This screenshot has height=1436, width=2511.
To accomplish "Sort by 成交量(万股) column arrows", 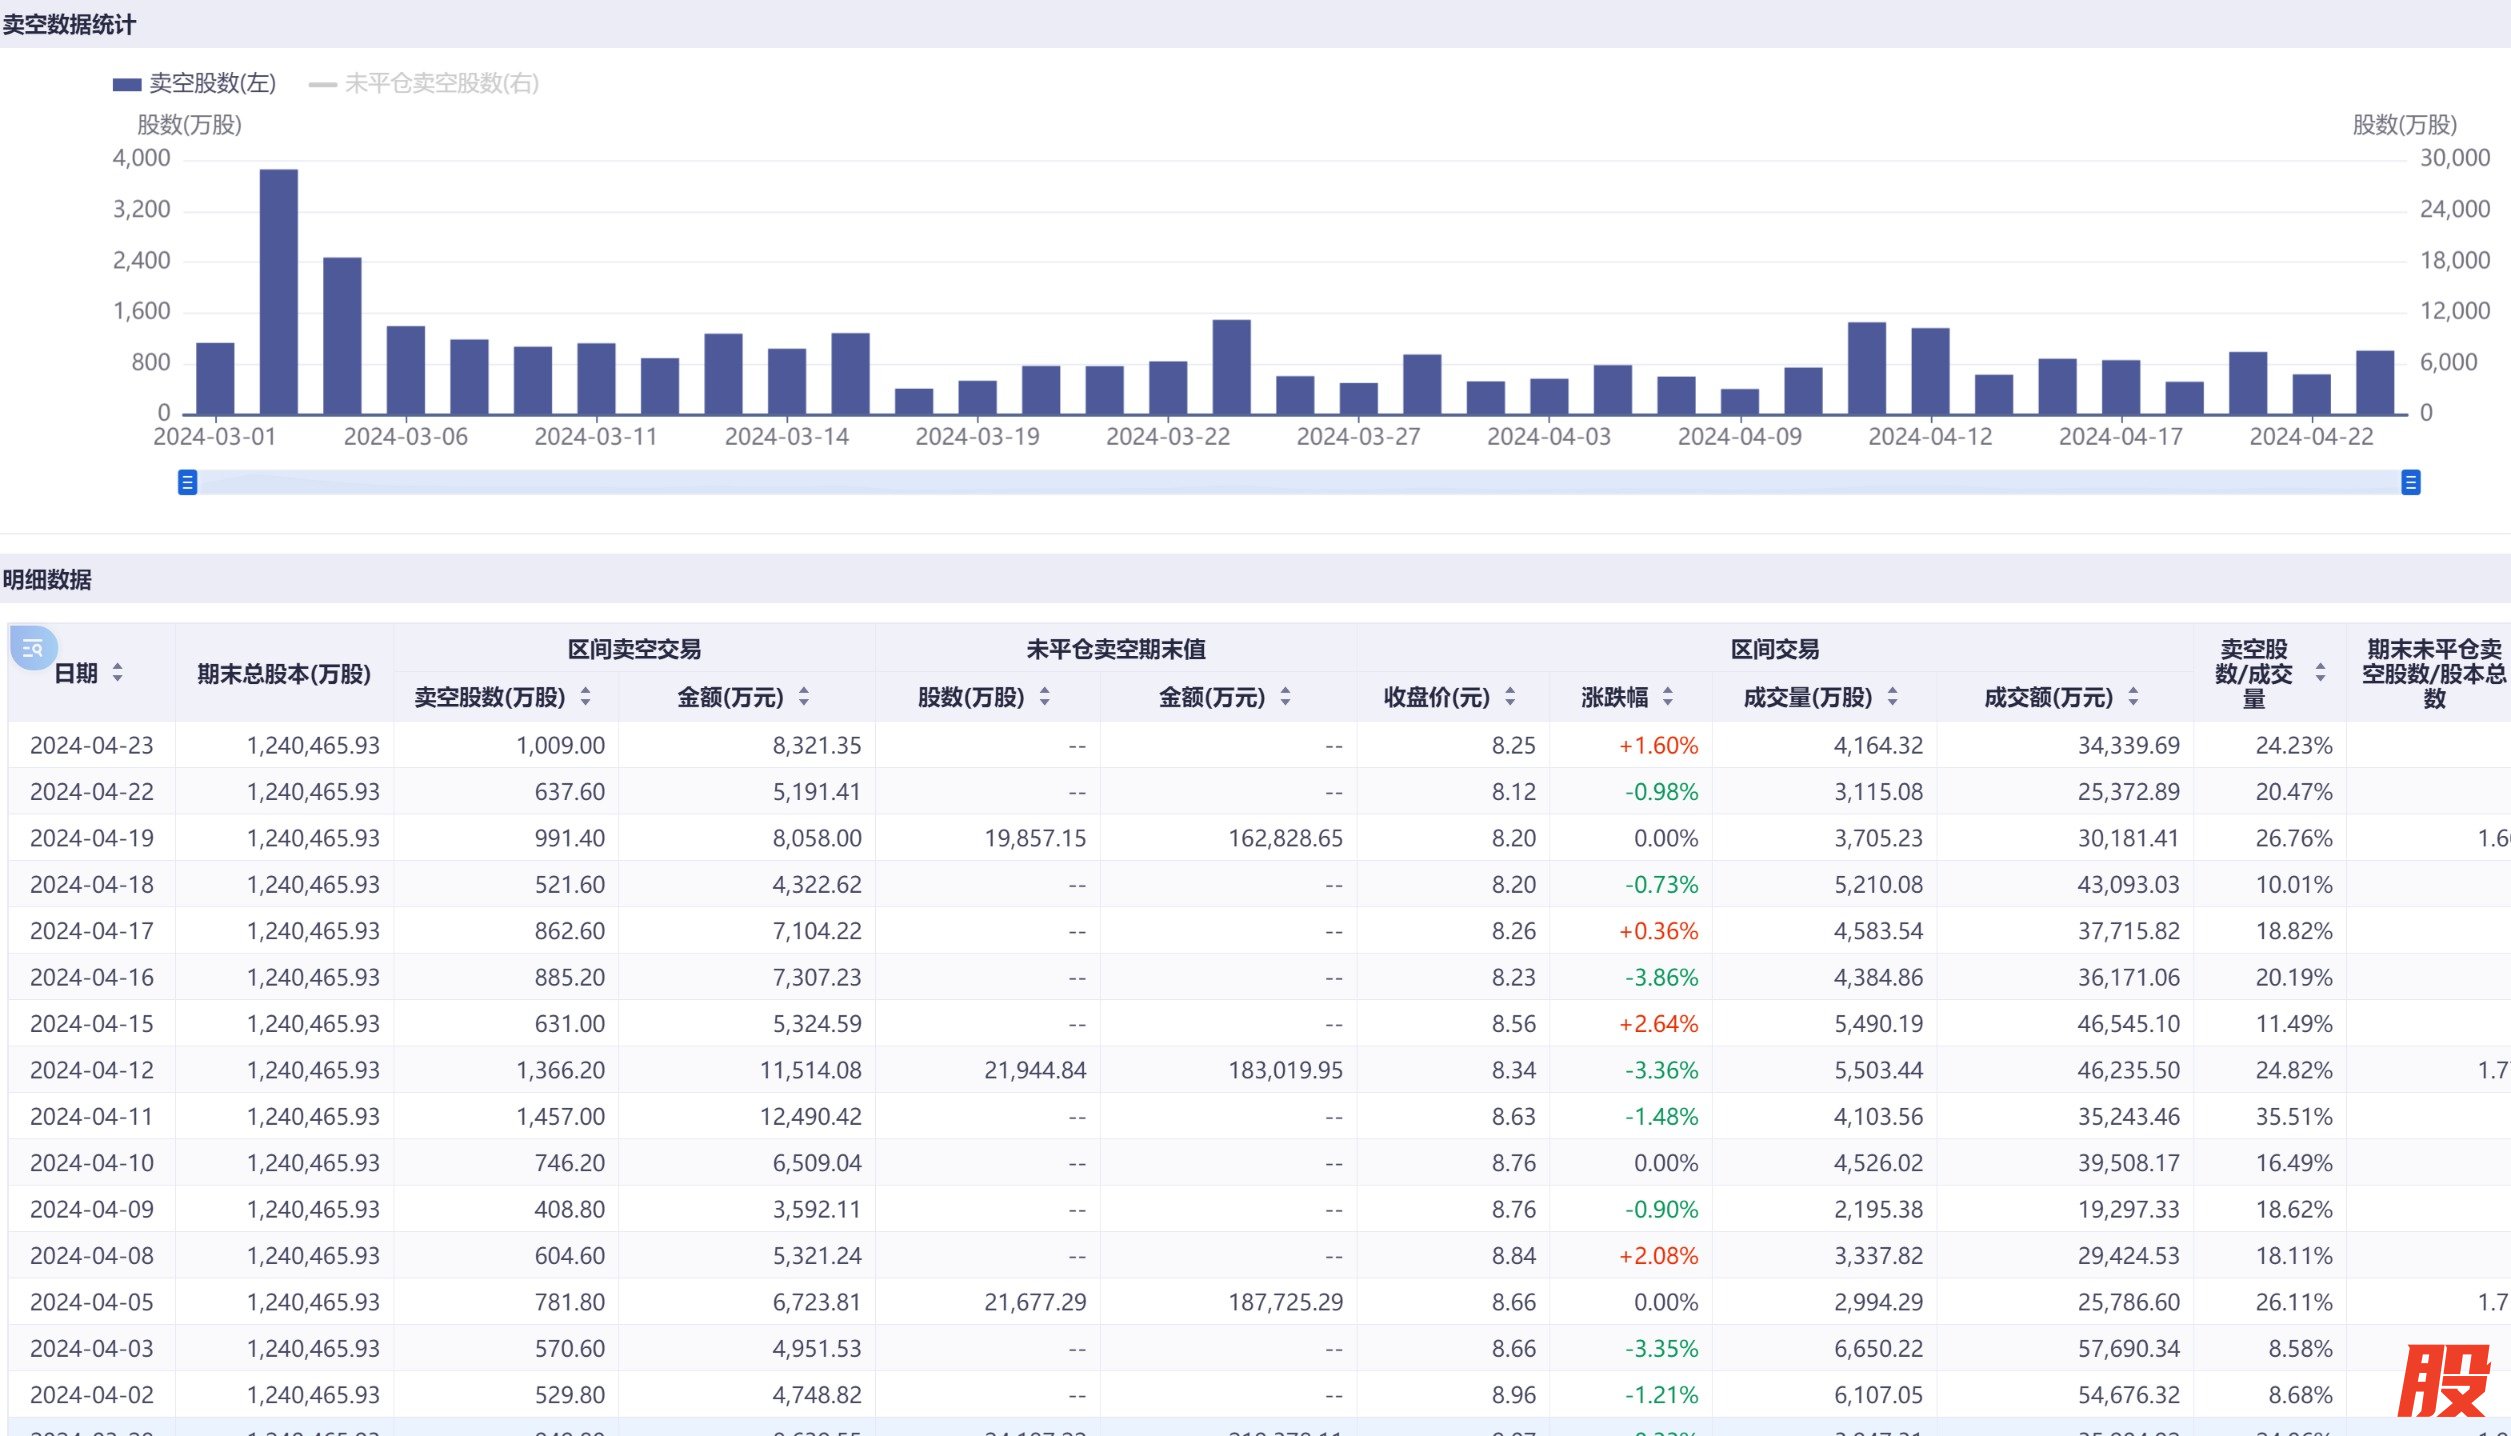I will coord(1892,697).
